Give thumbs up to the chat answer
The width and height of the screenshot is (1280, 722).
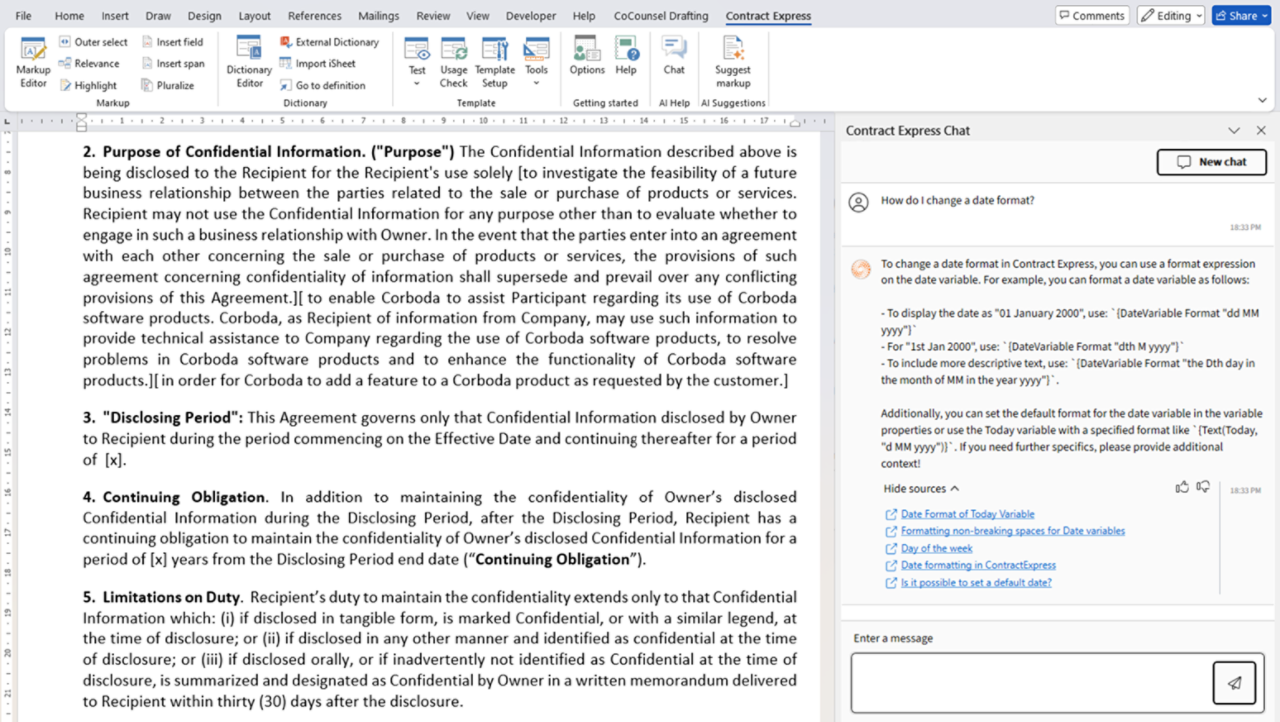pos(1182,487)
